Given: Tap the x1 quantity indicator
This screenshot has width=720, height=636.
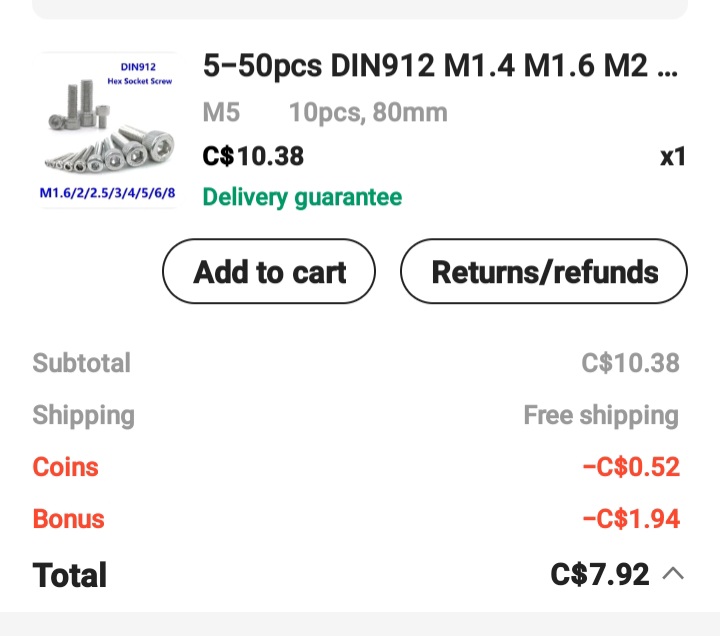Looking at the screenshot, I should pyautogui.click(x=673, y=157).
